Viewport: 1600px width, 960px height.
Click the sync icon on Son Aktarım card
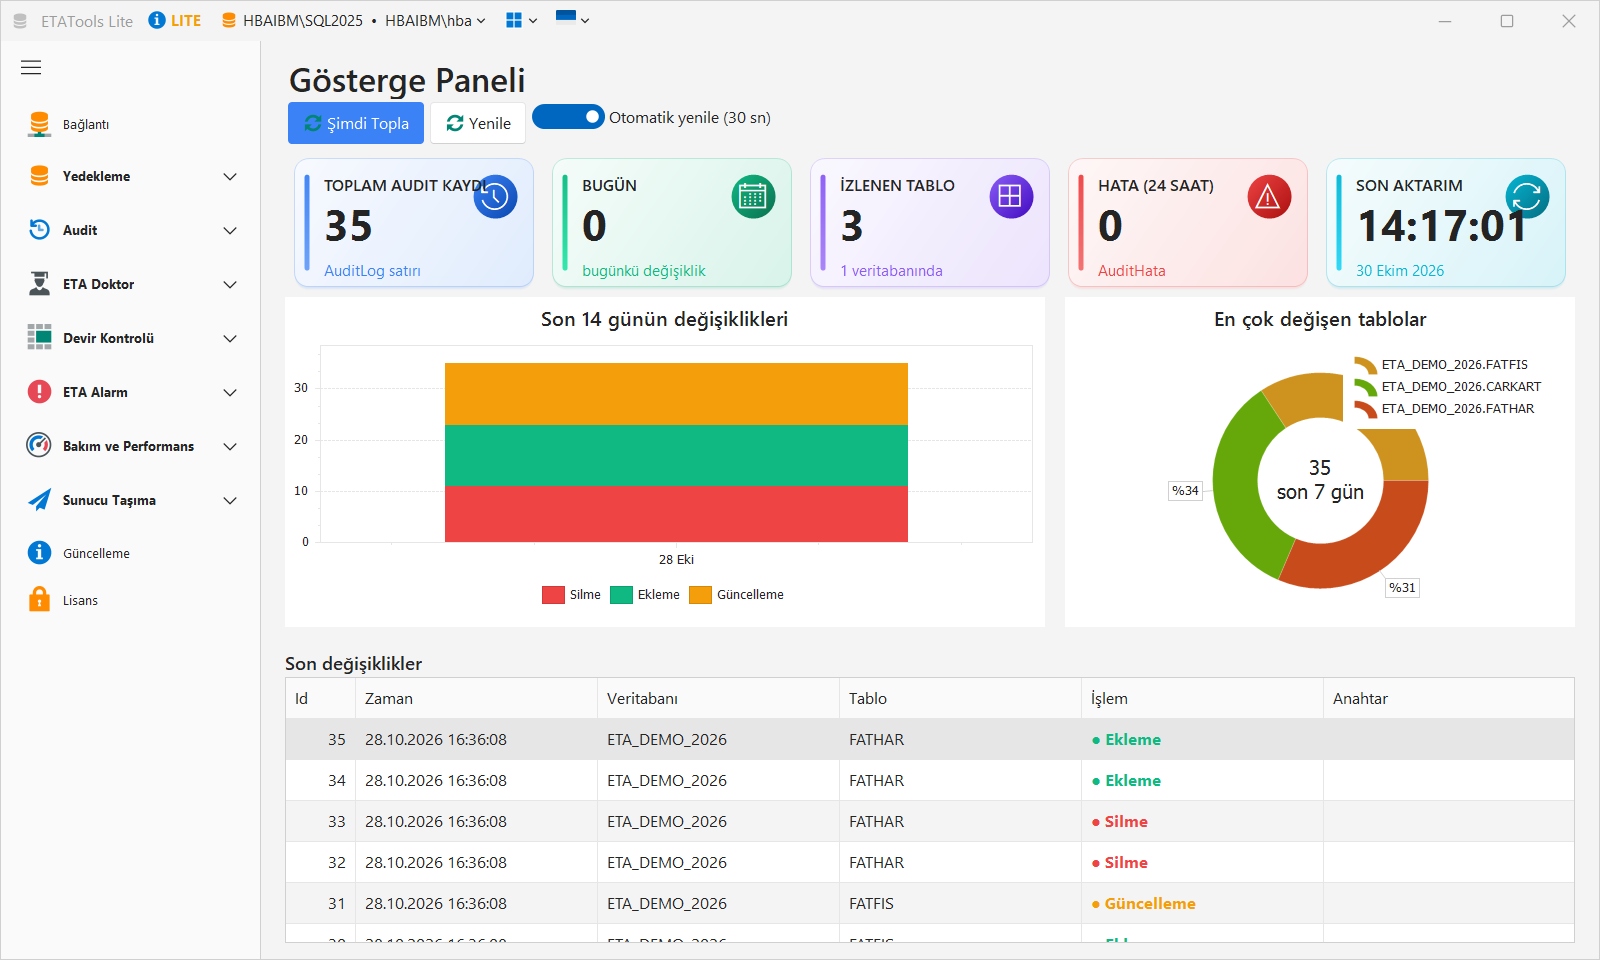1527,197
